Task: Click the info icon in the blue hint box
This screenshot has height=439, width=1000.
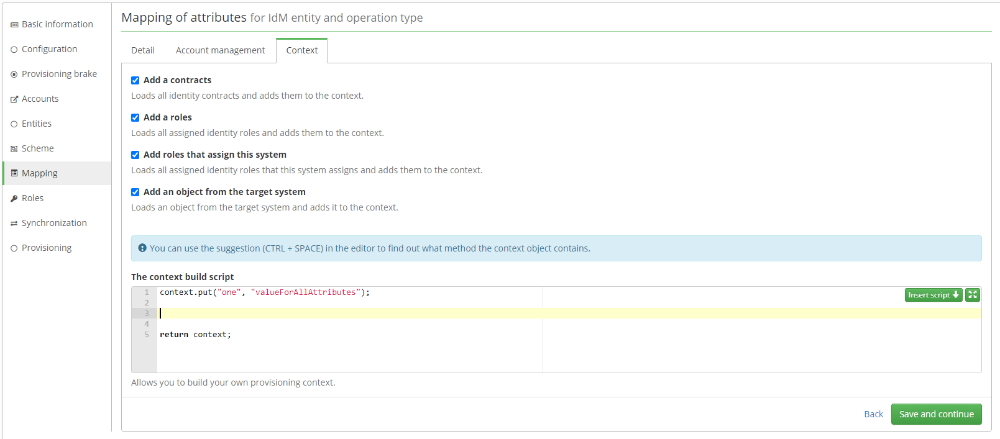Action: (142, 248)
